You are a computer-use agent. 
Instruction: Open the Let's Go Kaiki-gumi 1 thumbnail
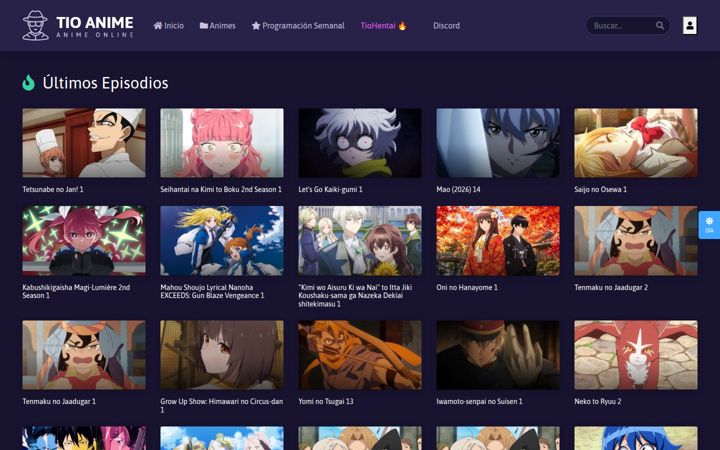pyautogui.click(x=360, y=143)
